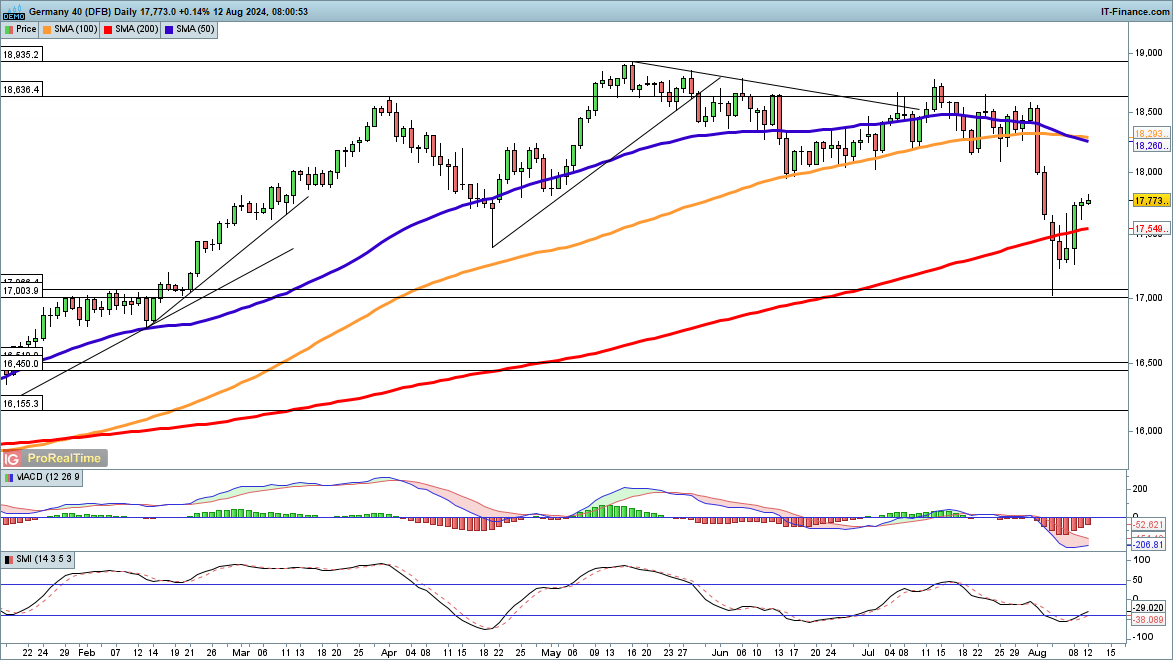Select the 16,155.3 horizontal level label
Screen dimensions: 1173x660
[x=21, y=403]
